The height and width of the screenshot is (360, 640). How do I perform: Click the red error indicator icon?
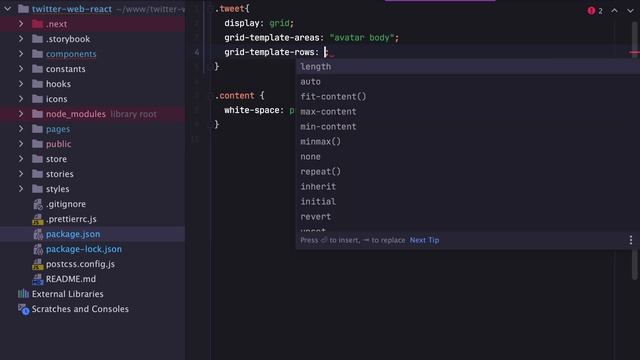coord(591,11)
